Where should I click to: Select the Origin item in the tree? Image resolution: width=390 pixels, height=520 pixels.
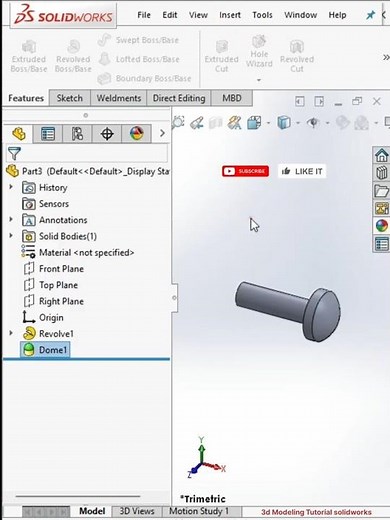pyautogui.click(x=43, y=317)
